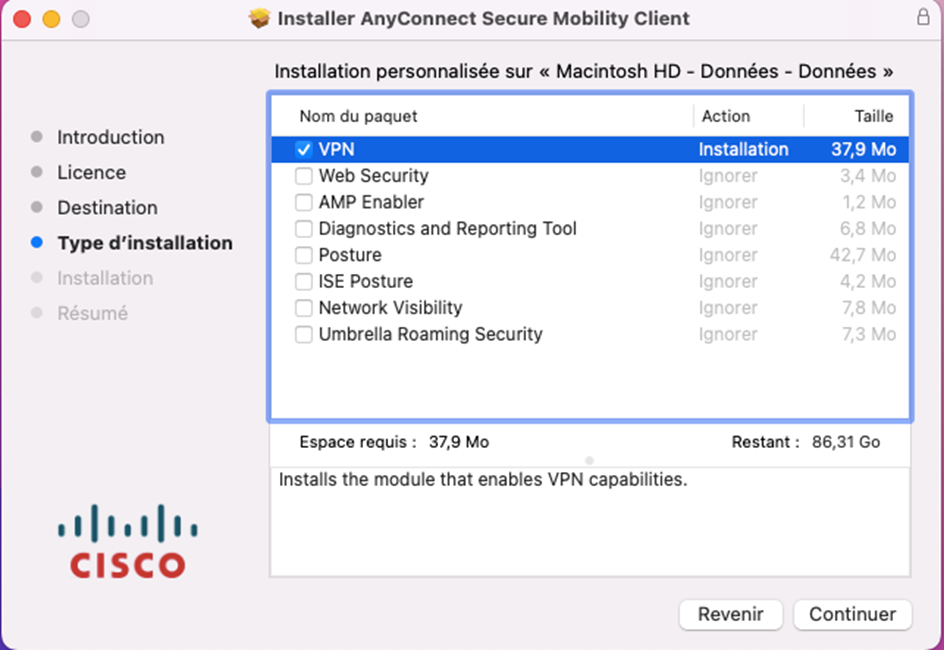Screen dimensions: 944x650
Task: Tick the AMP Enabler checkbox
Action: tap(303, 202)
